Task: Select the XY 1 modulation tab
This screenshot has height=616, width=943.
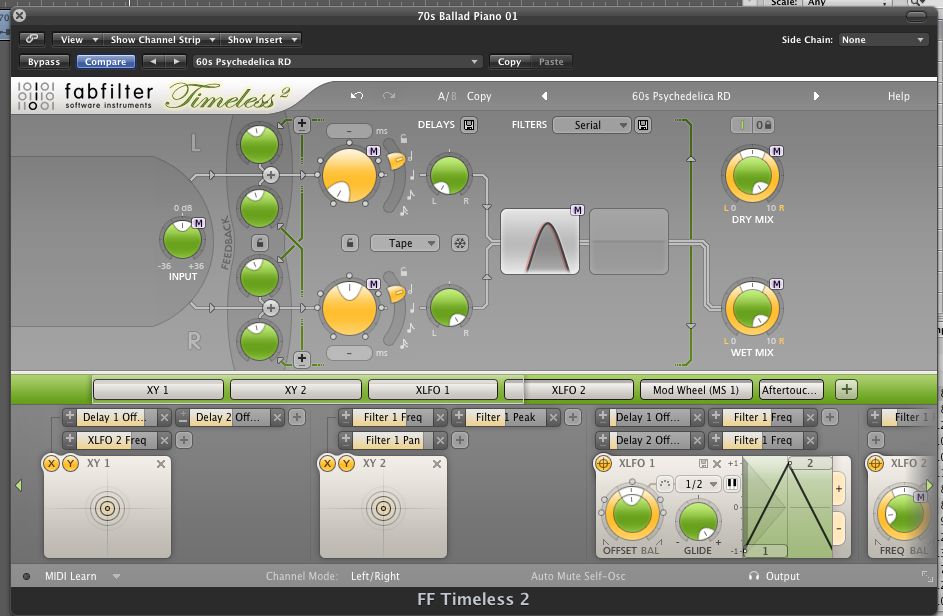Action: (158, 390)
